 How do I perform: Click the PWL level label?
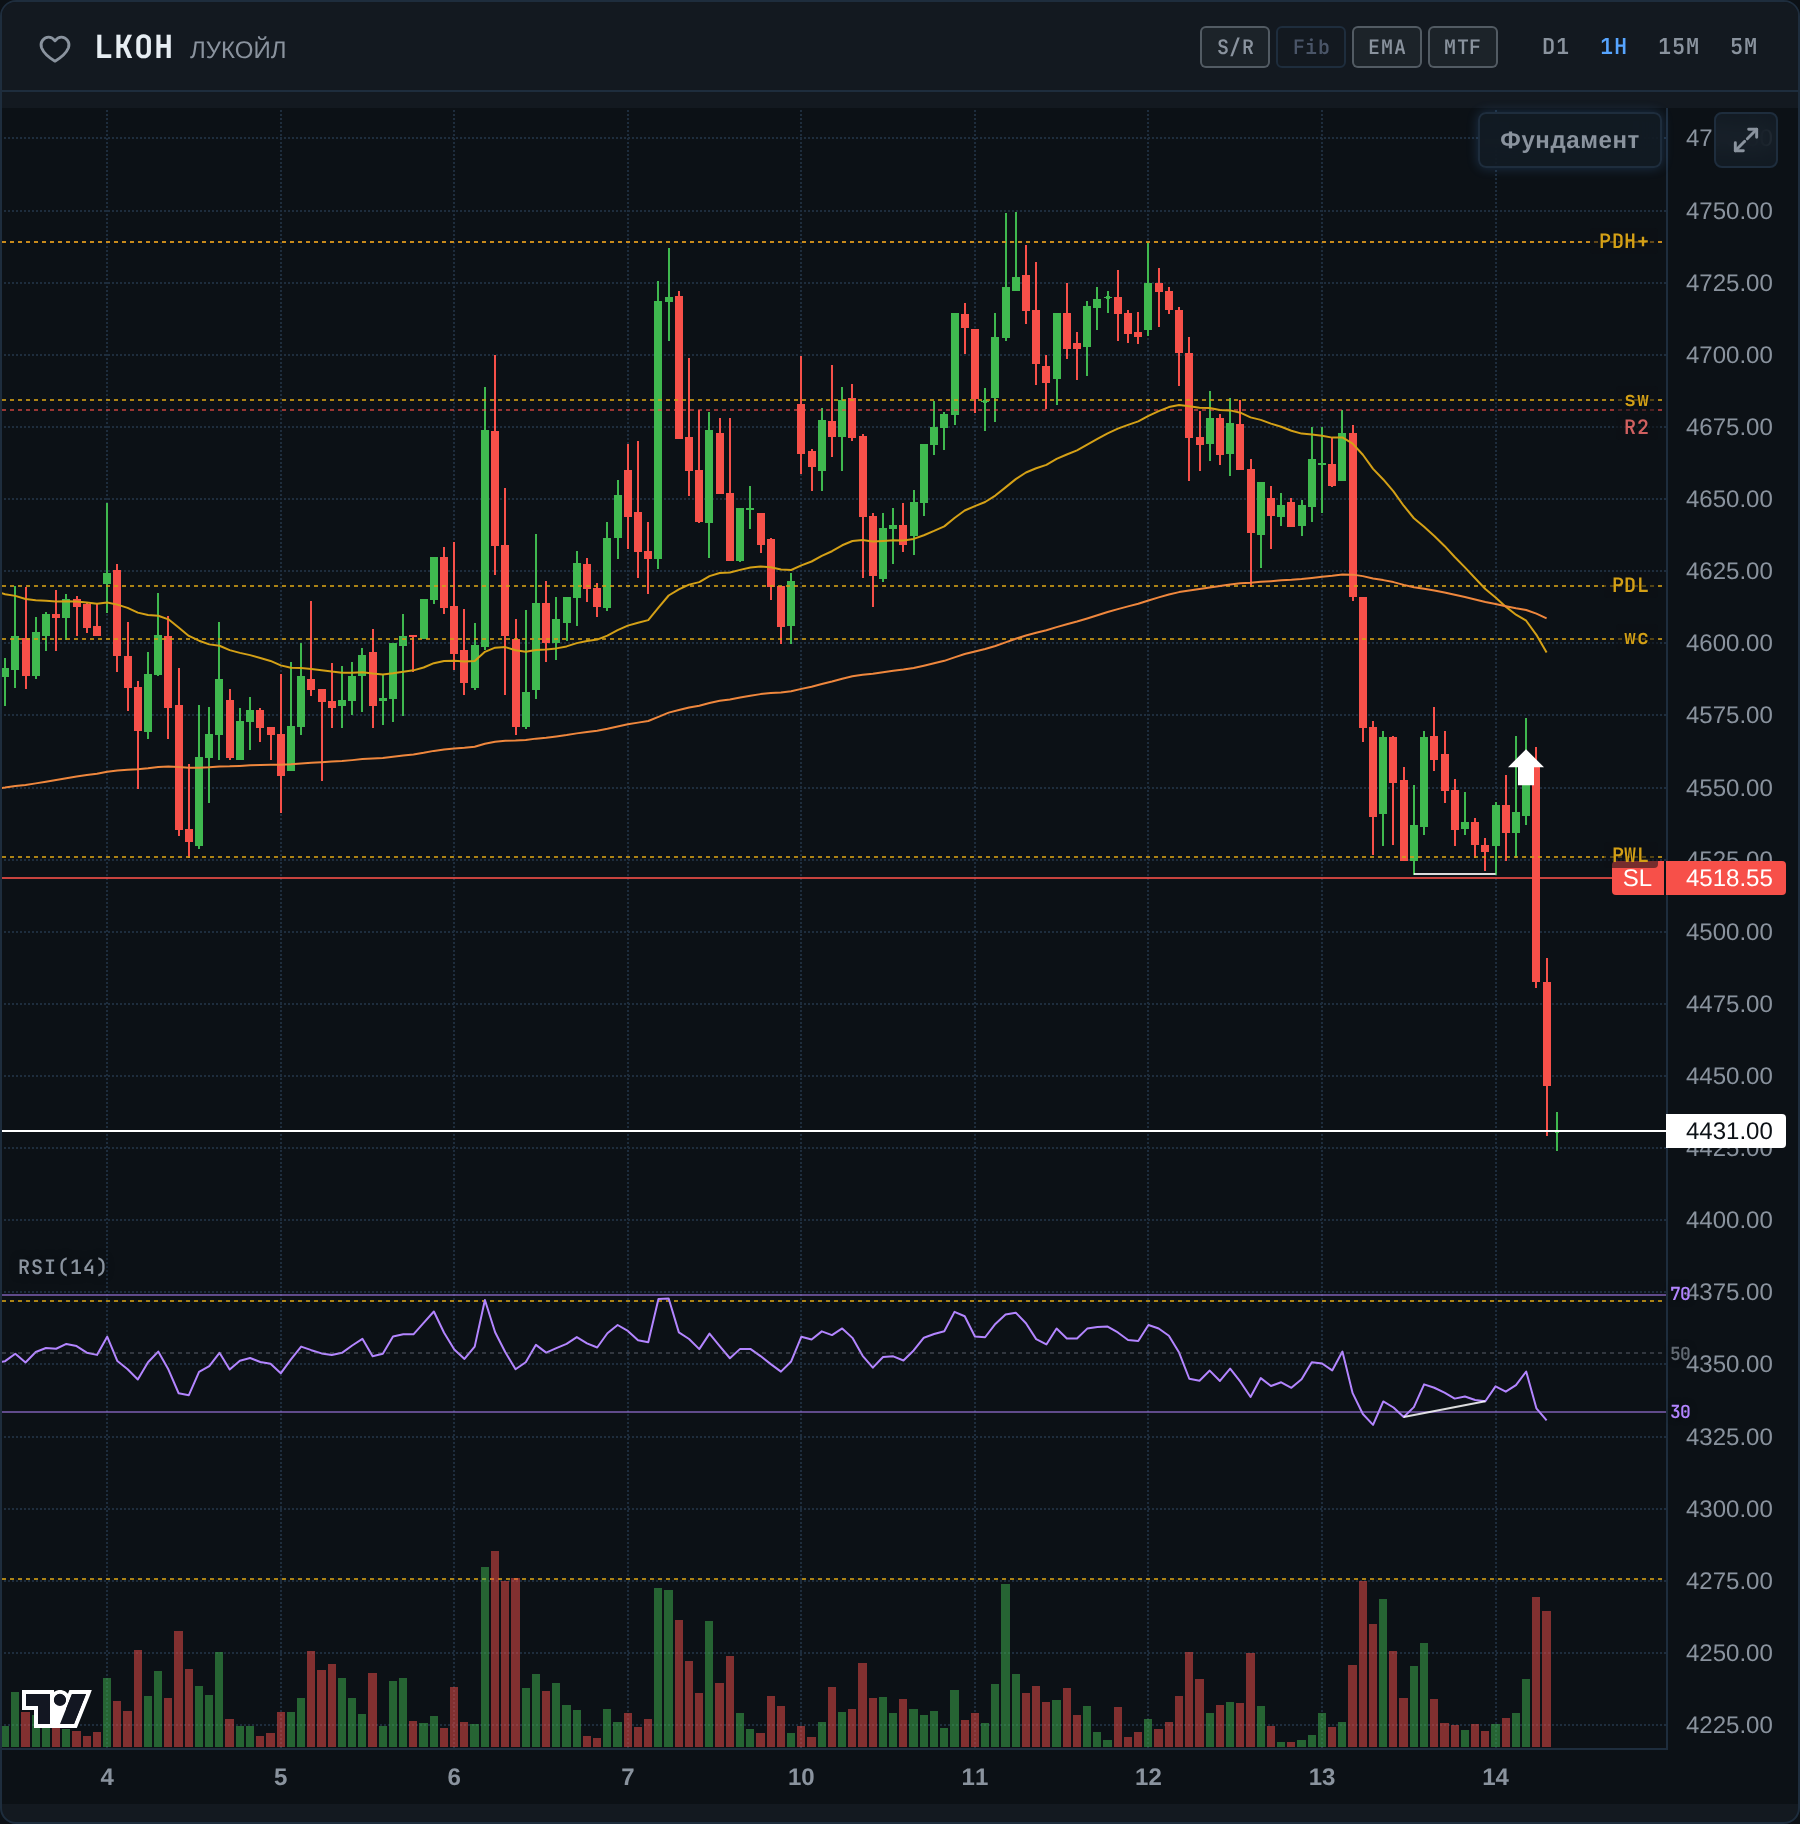pos(1630,854)
